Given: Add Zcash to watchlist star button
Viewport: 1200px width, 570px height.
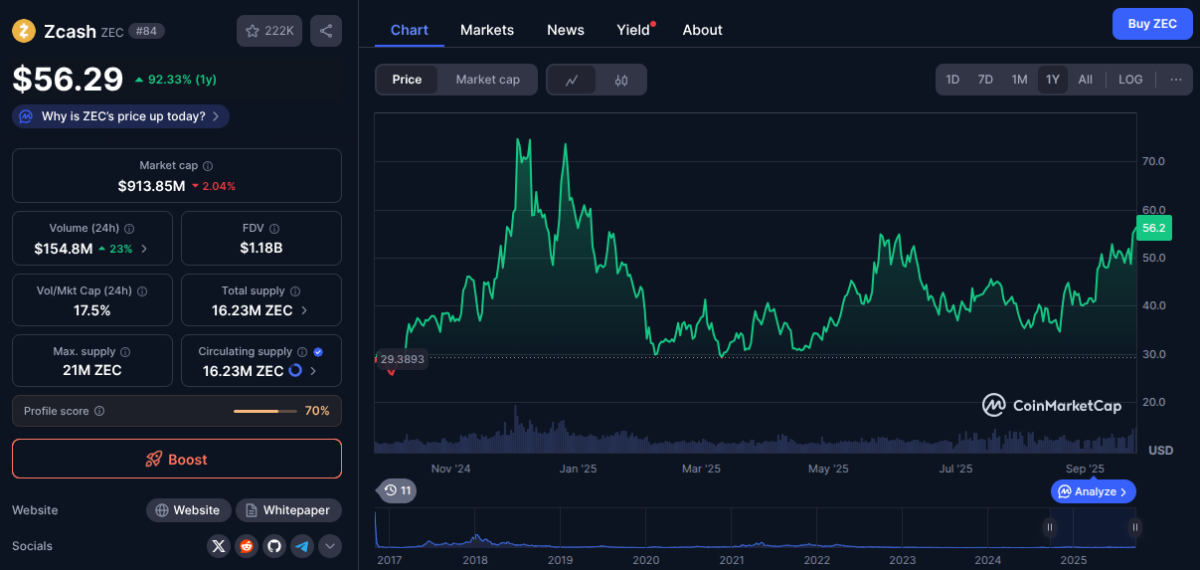Looking at the screenshot, I should click(269, 31).
